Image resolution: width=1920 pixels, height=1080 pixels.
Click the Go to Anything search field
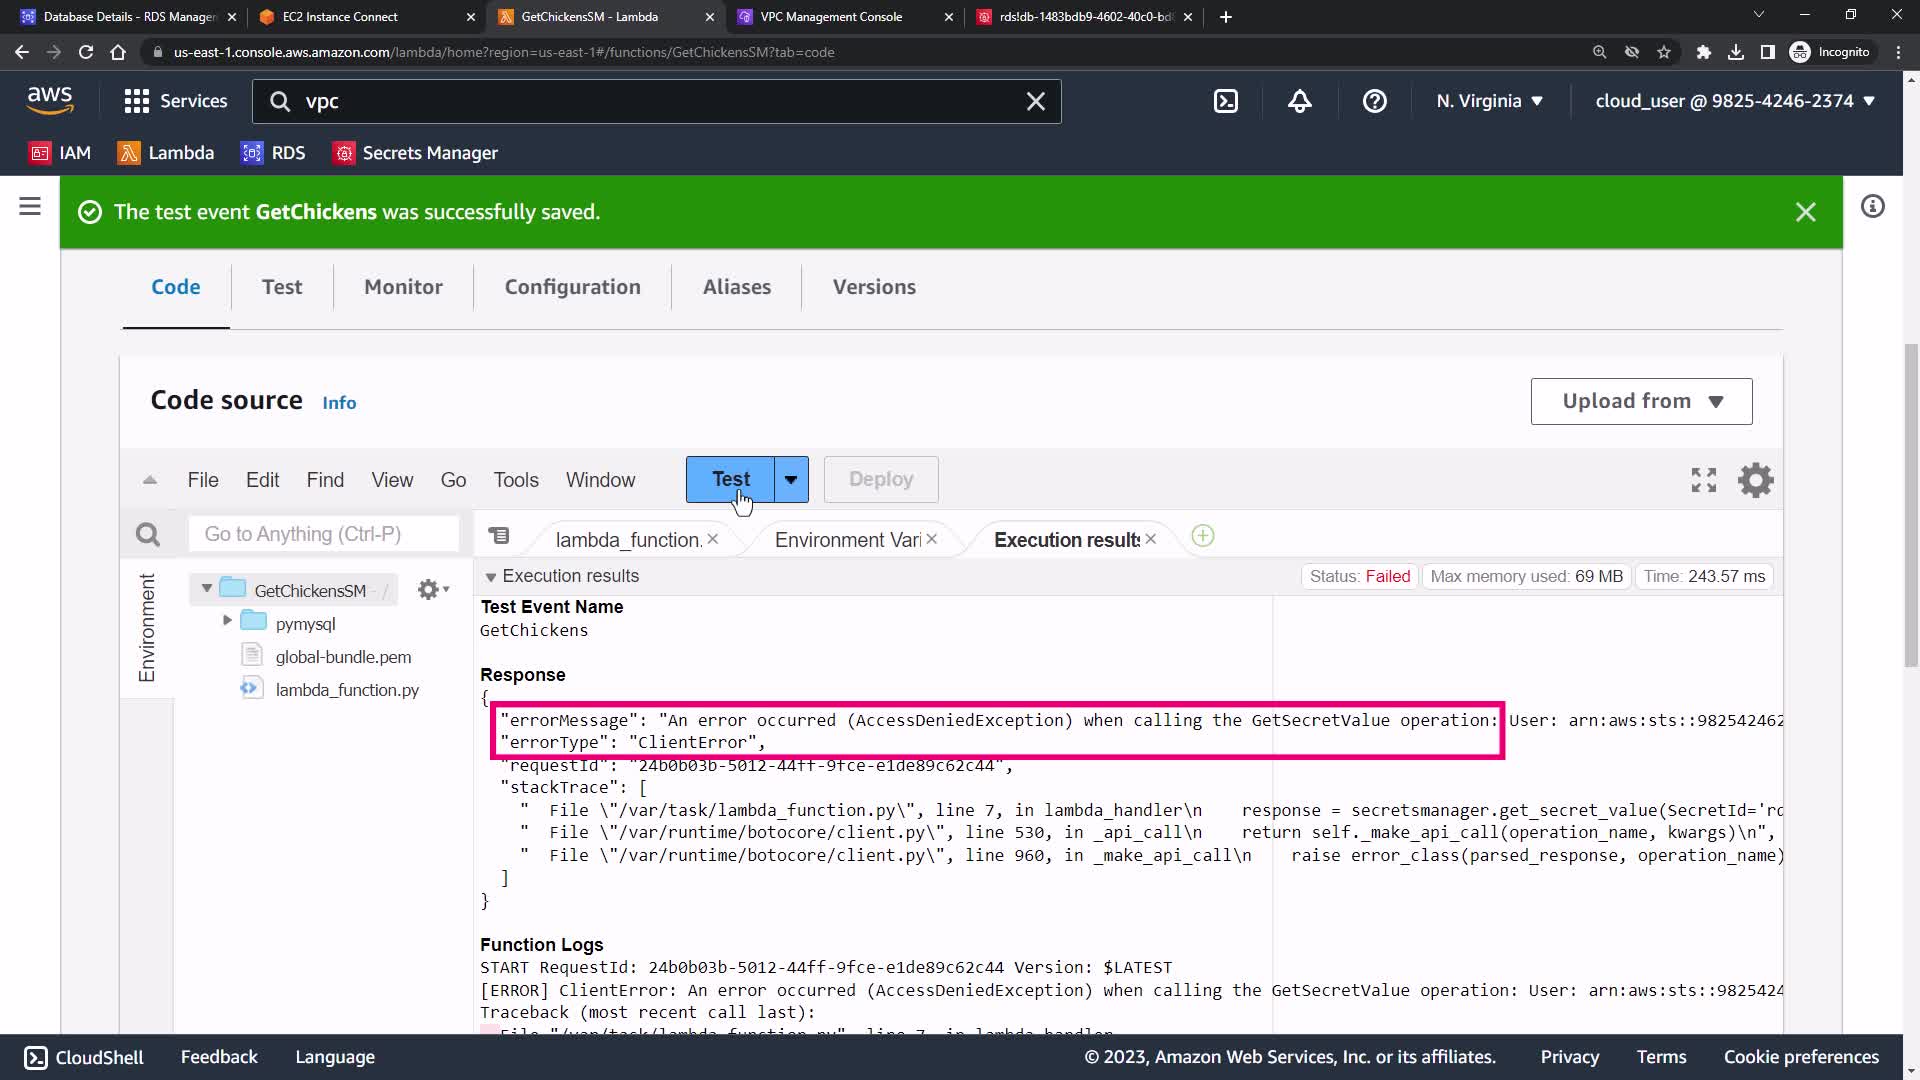[323, 534]
